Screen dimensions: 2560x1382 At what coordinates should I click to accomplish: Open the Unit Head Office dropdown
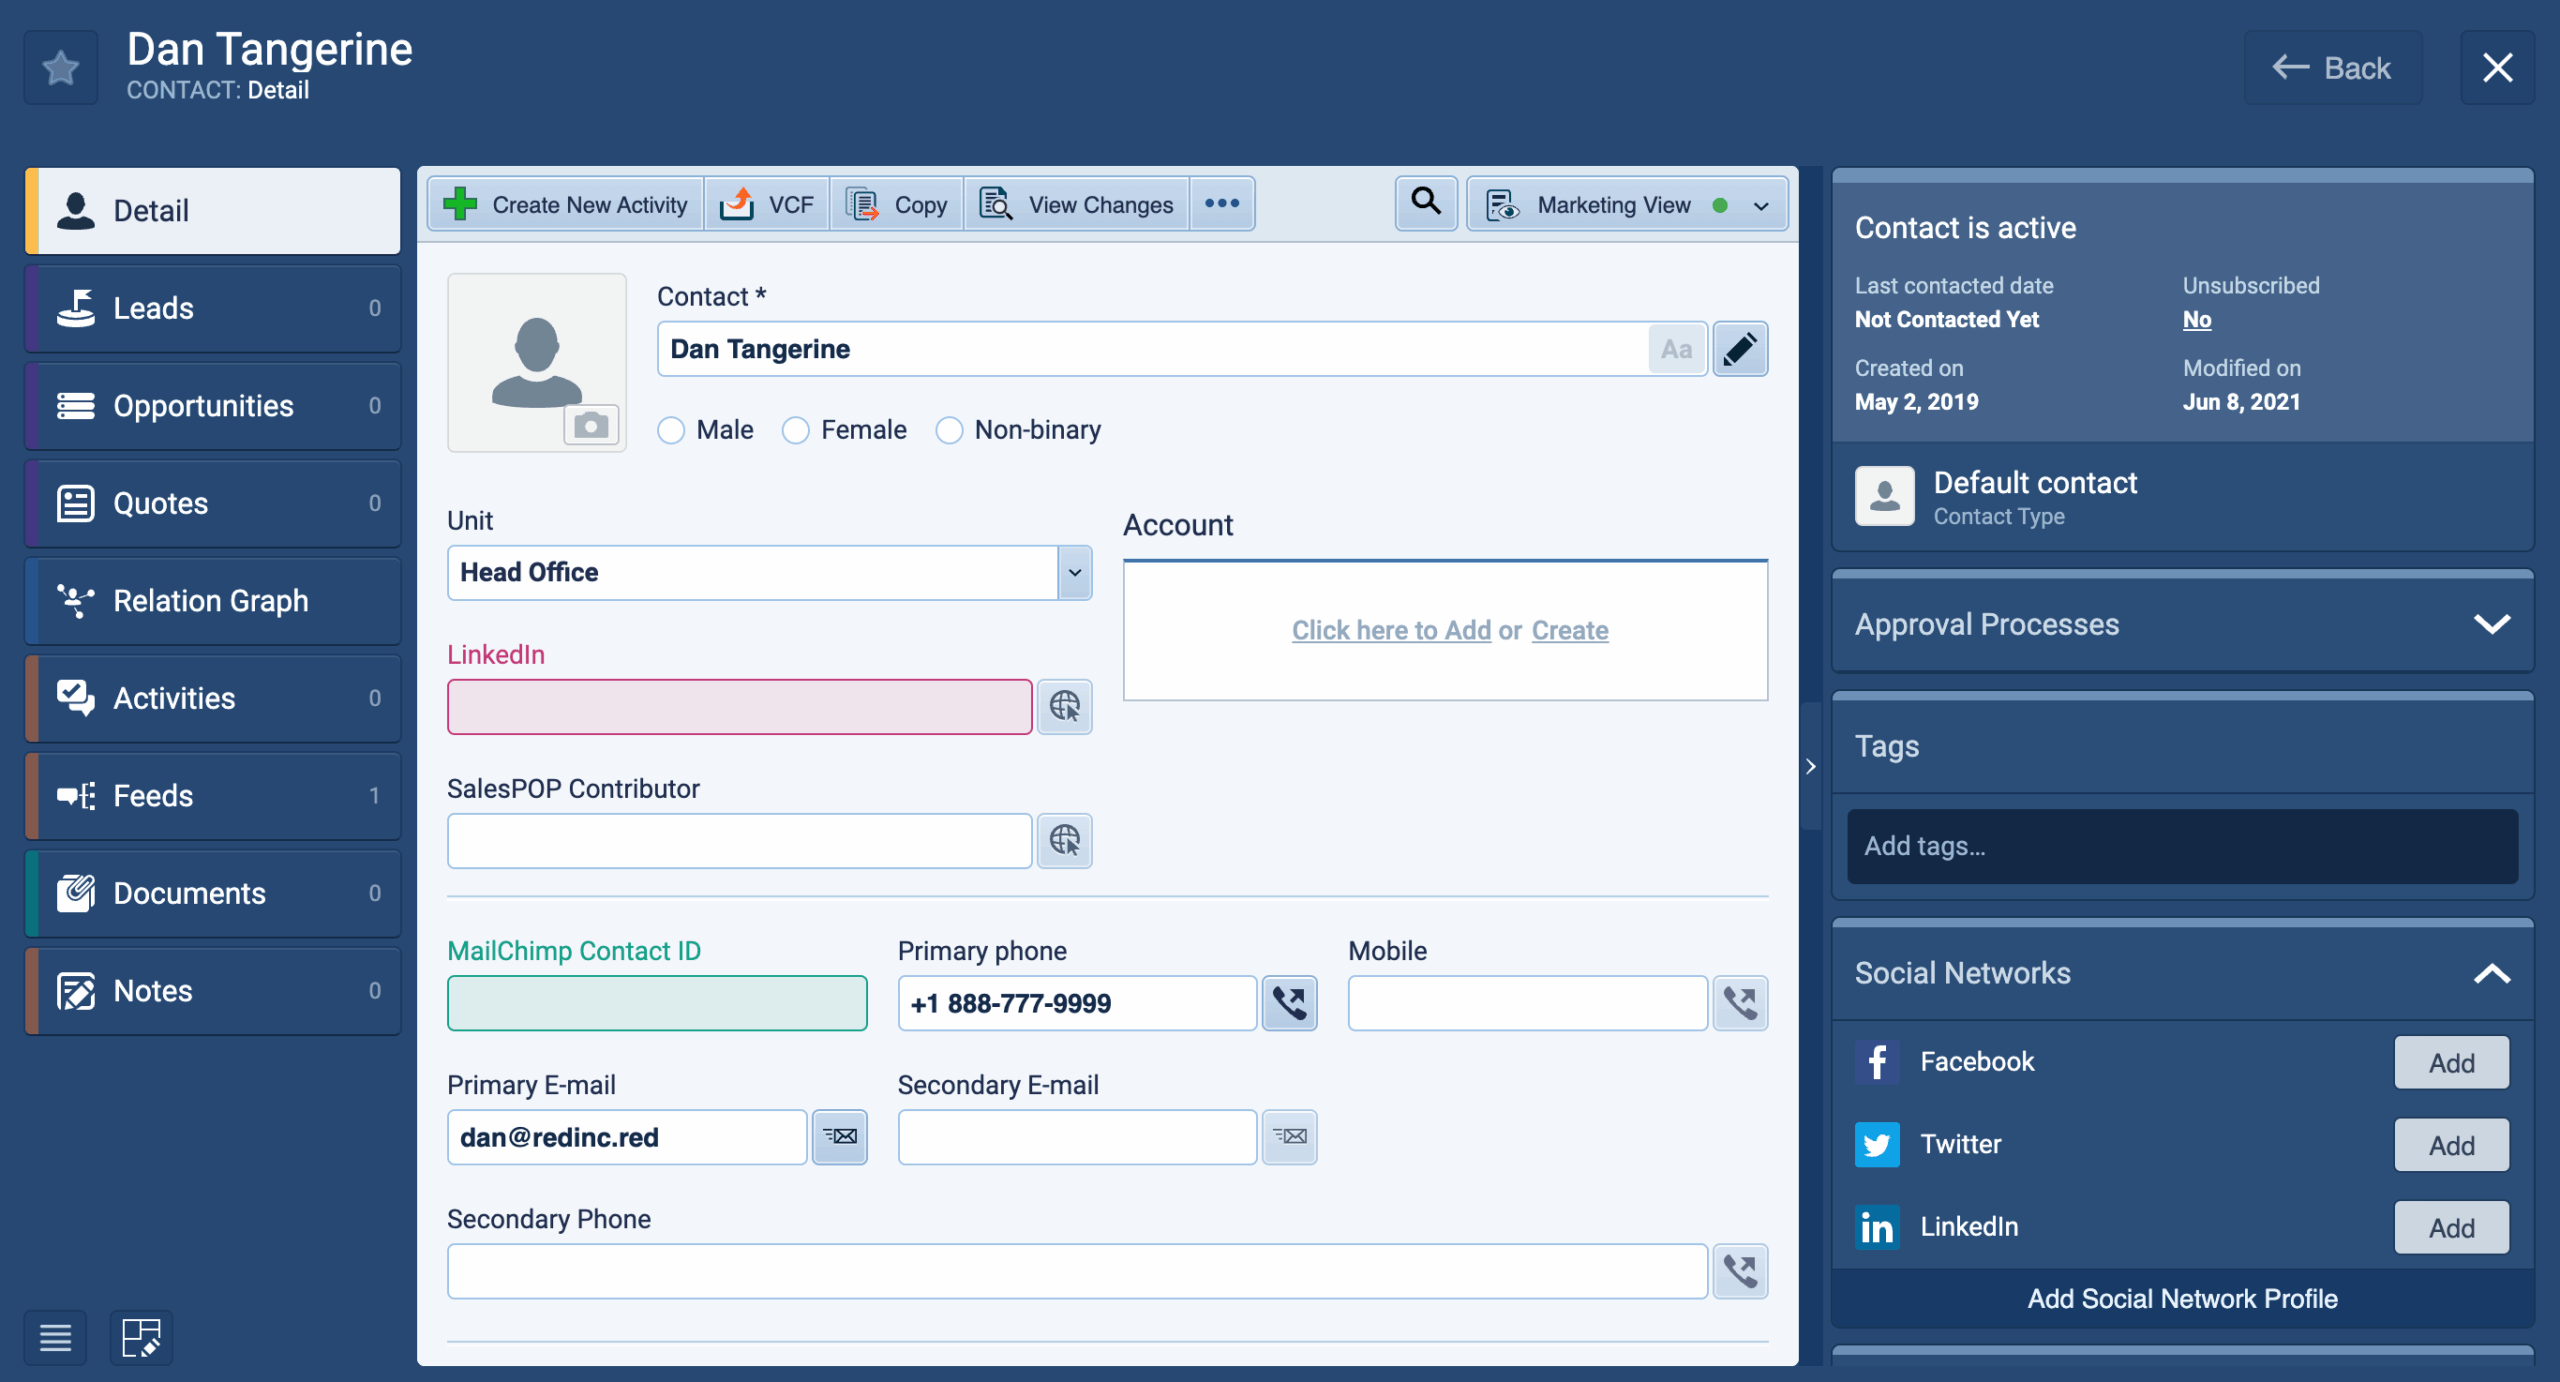coord(1075,573)
